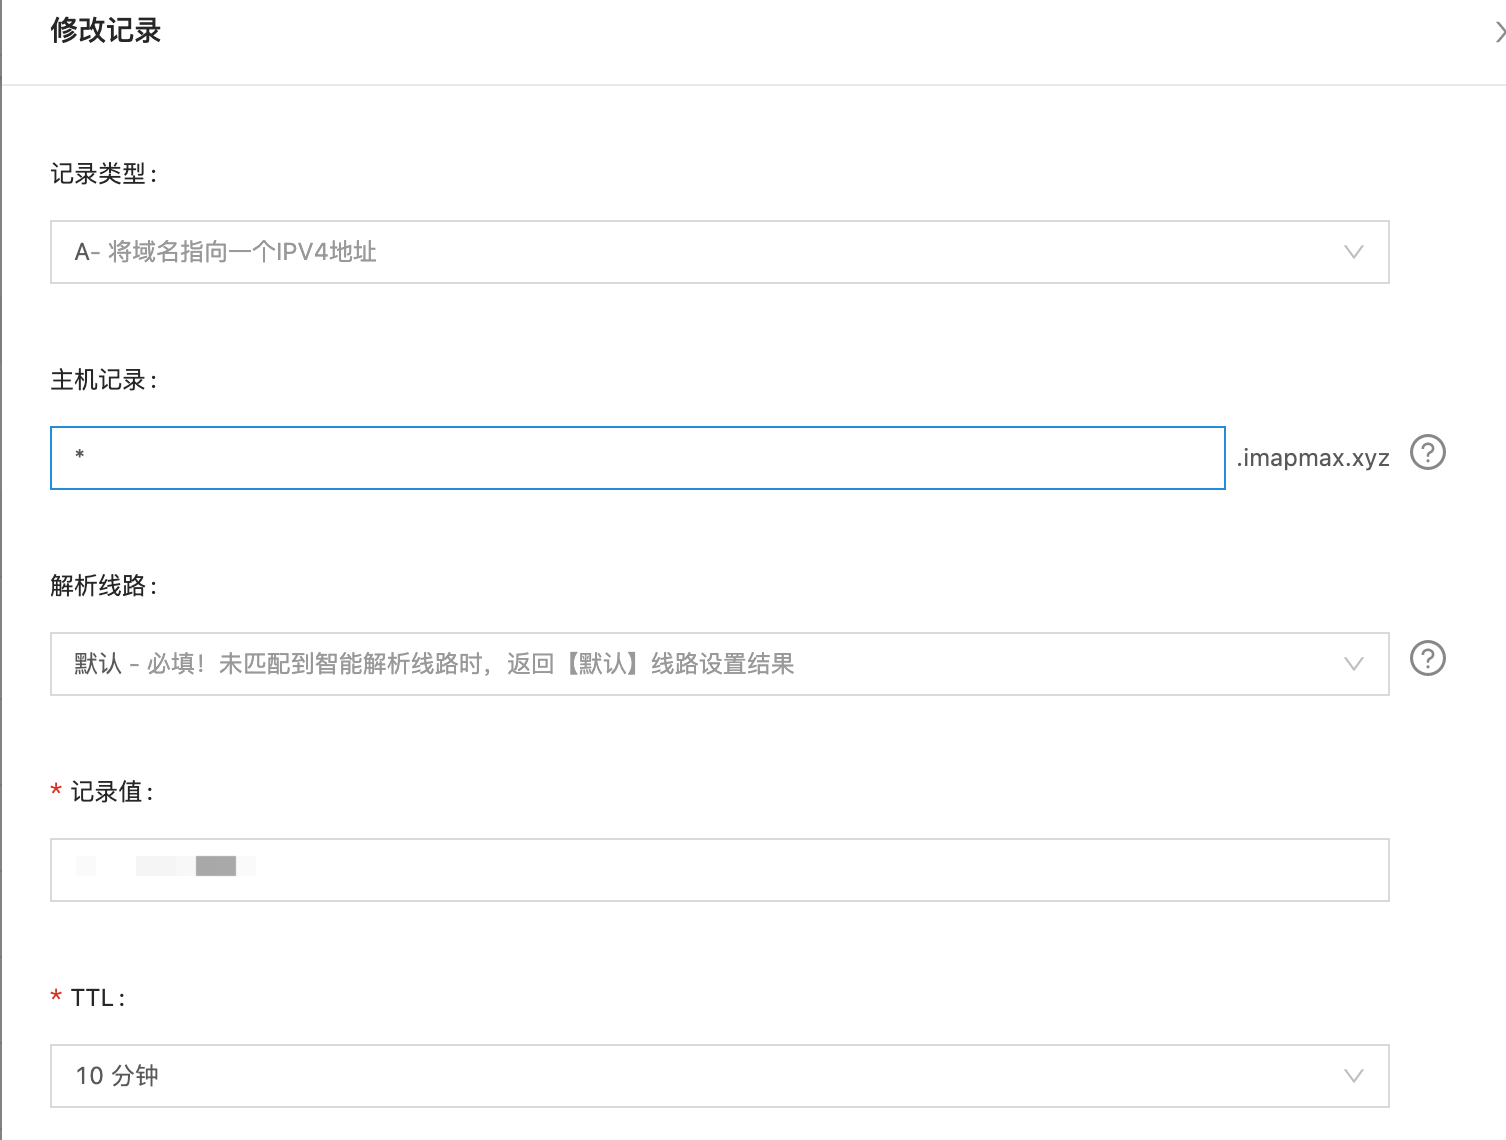Image resolution: width=1506 pixels, height=1140 pixels.
Task: Click the chevron arrow in TTL selector
Action: pyautogui.click(x=1353, y=1076)
